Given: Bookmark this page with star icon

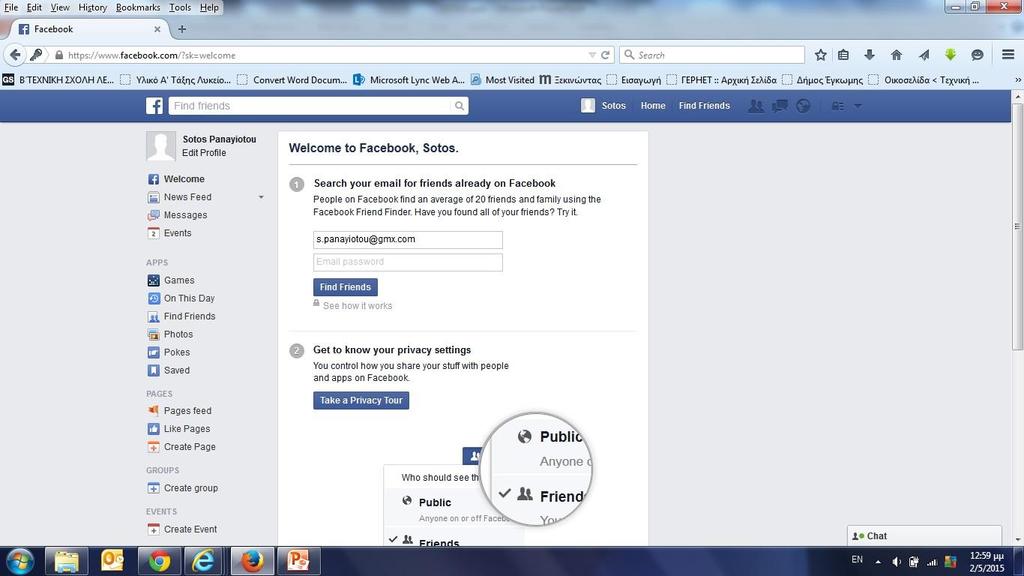Looking at the screenshot, I should [821, 55].
